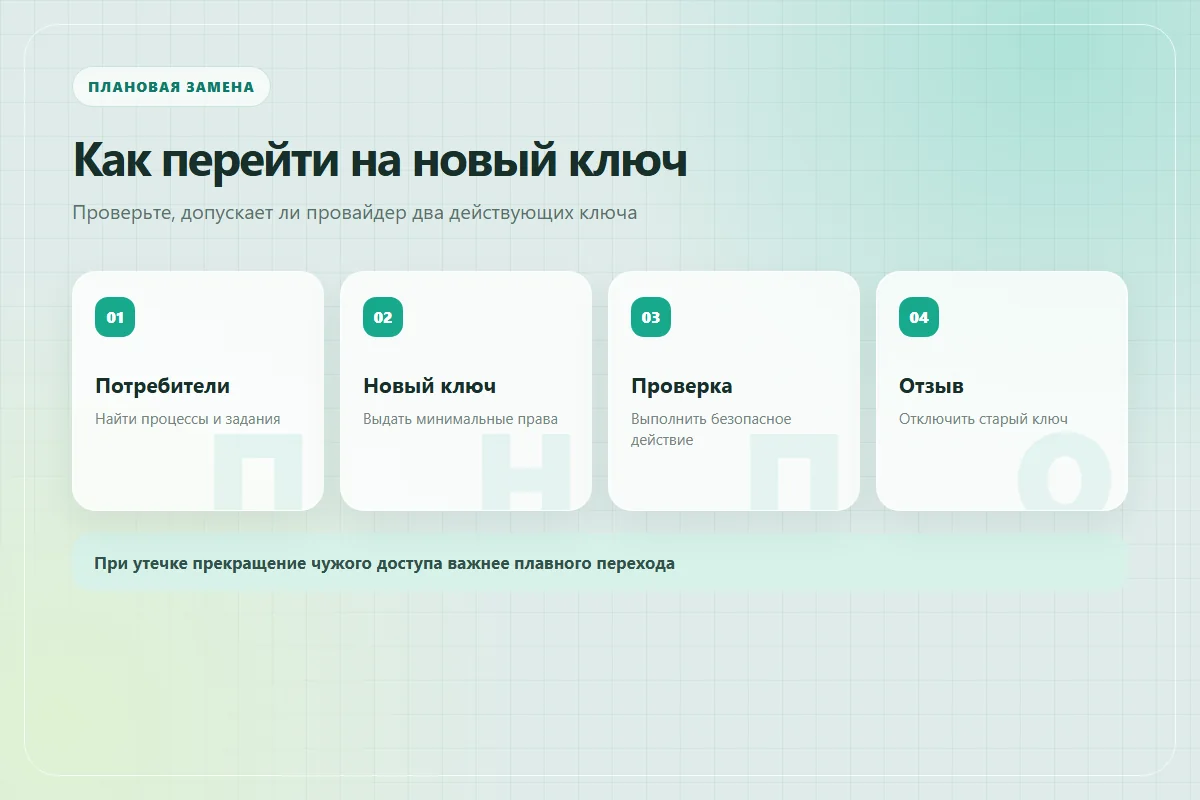
Task: Click the step badge 03
Action: 651,317
